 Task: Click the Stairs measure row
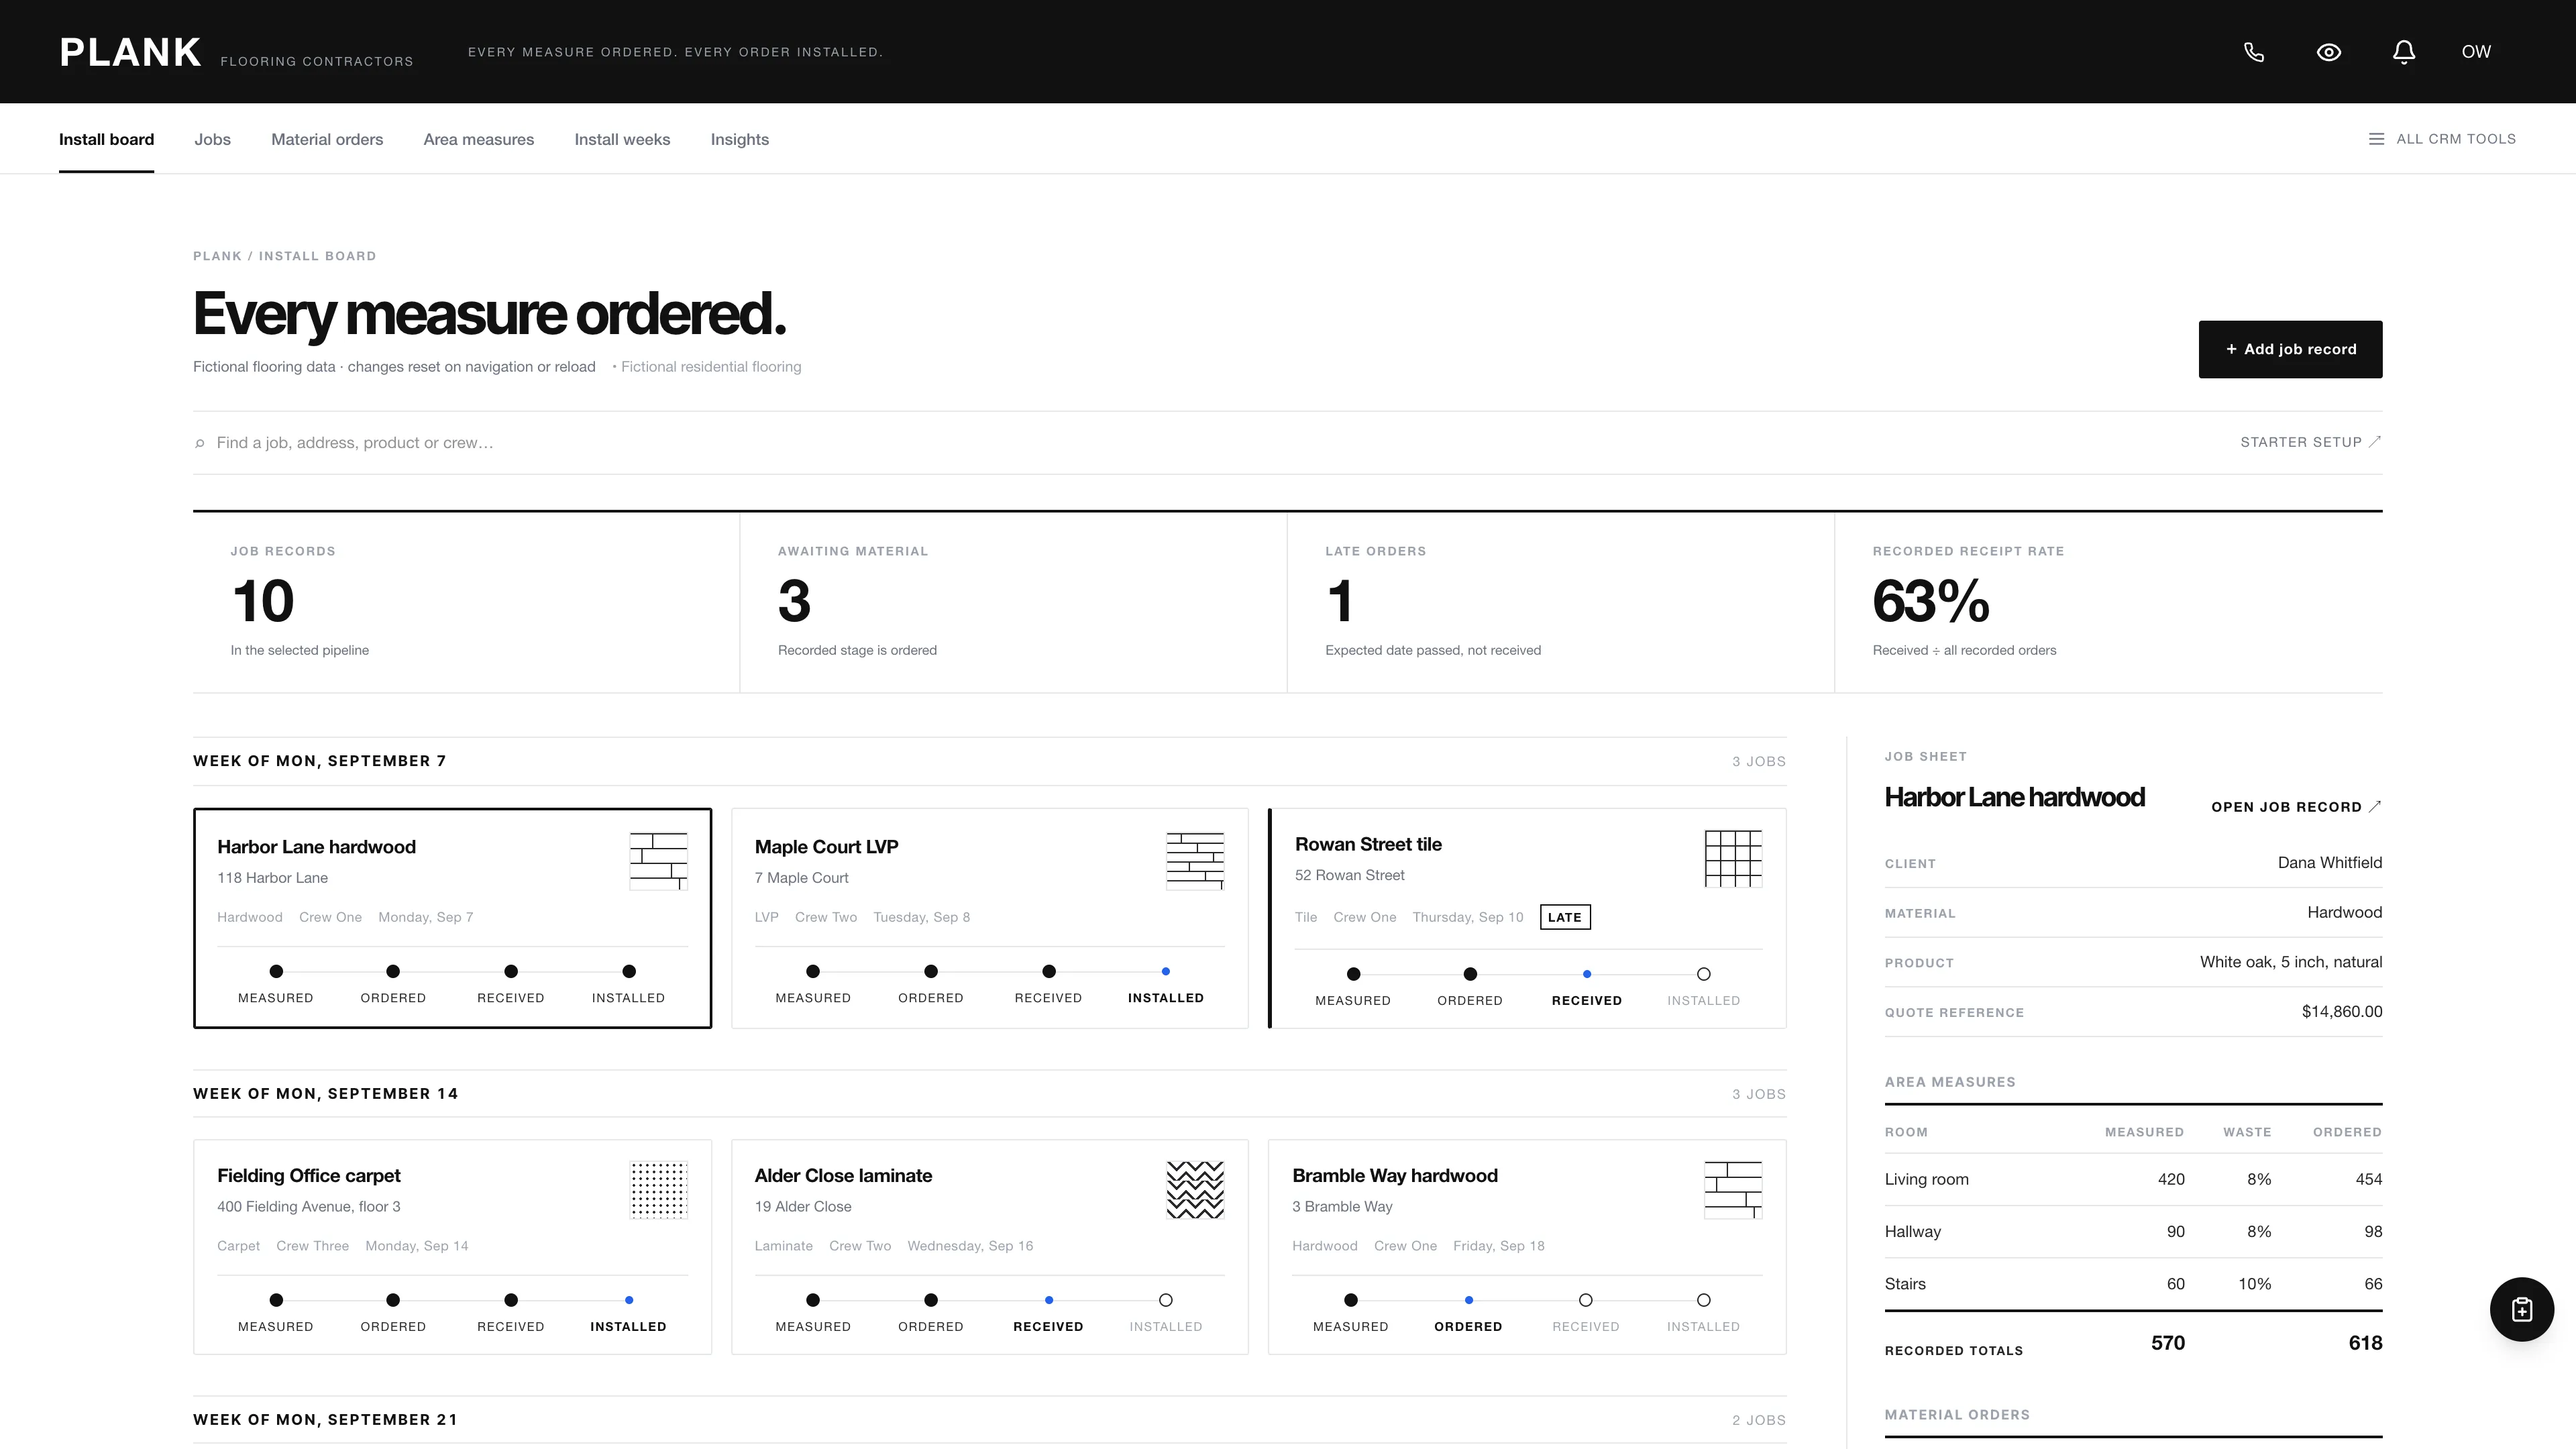click(2133, 1284)
